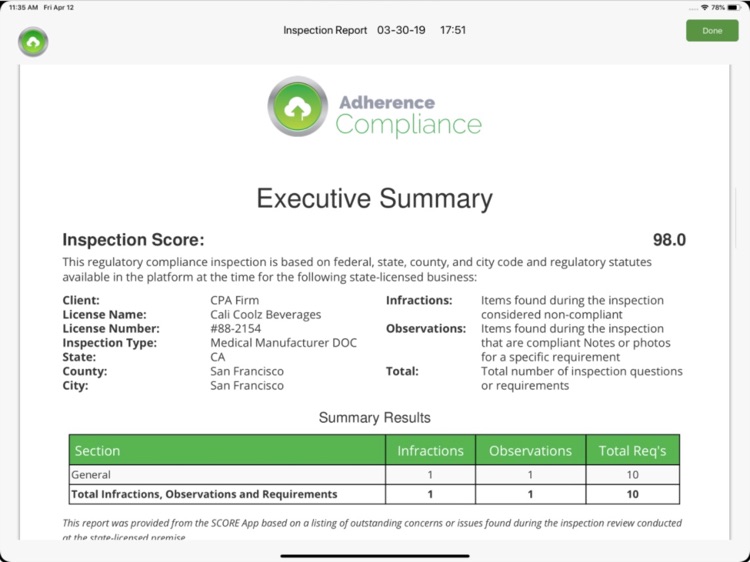Tap the Wi-Fi status icon
This screenshot has height=562, width=750.
pyautogui.click(x=704, y=8)
